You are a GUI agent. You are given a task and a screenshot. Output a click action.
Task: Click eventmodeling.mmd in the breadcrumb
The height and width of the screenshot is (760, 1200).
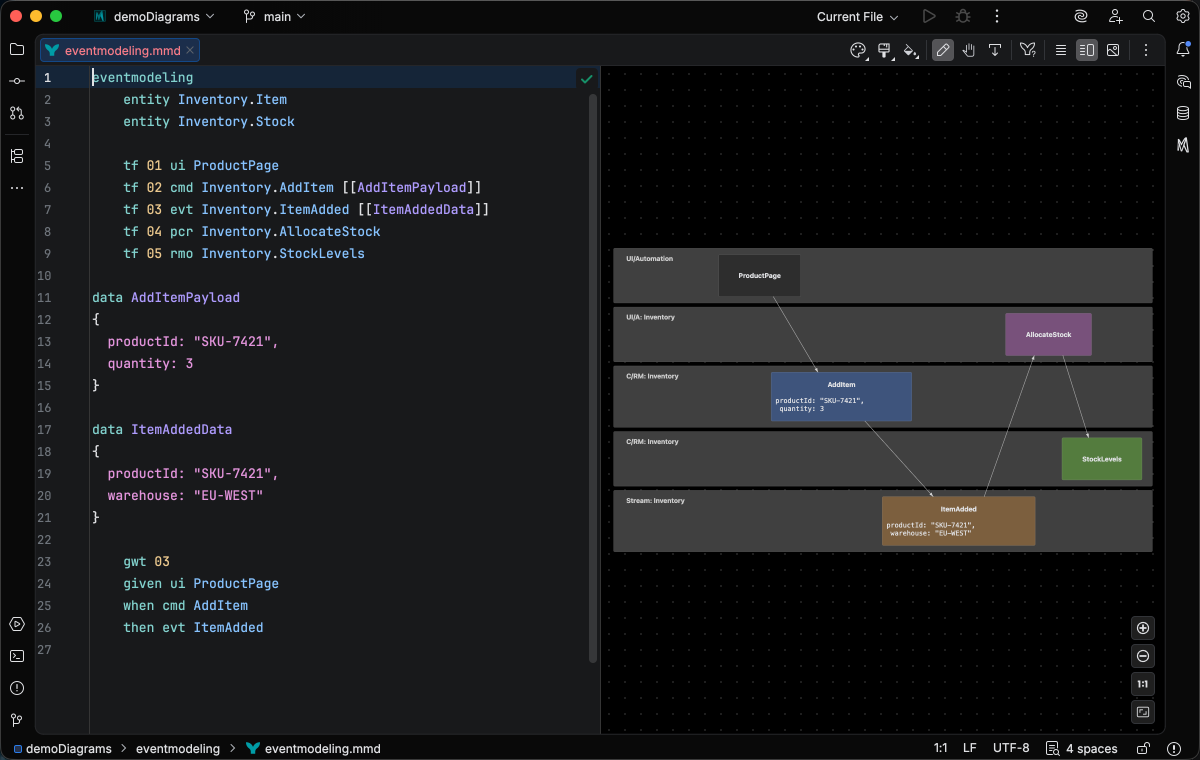[x=313, y=748]
